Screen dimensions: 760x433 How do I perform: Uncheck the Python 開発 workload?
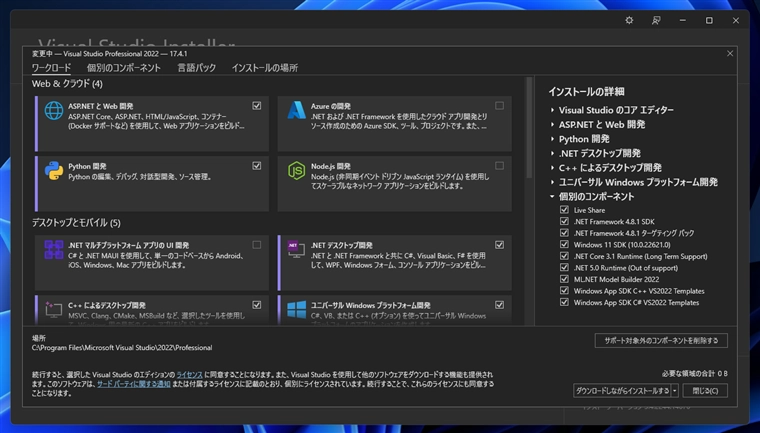pos(257,166)
